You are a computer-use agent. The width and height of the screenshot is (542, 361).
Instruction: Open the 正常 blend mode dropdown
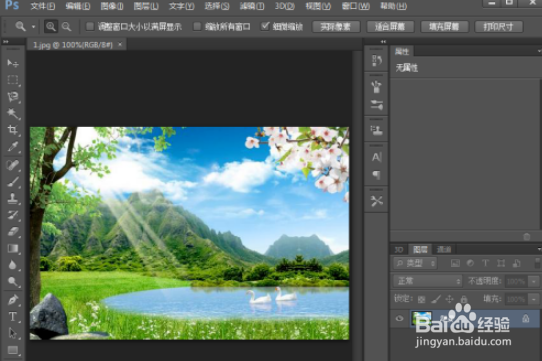coord(428,281)
